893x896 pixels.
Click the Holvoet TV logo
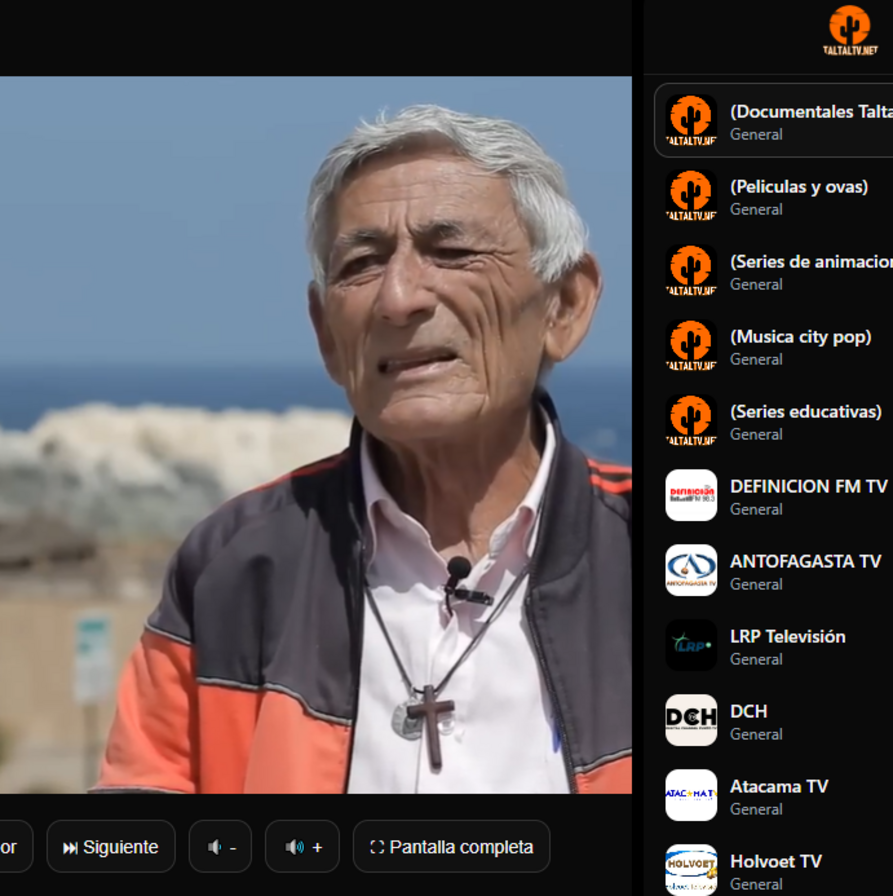691,869
